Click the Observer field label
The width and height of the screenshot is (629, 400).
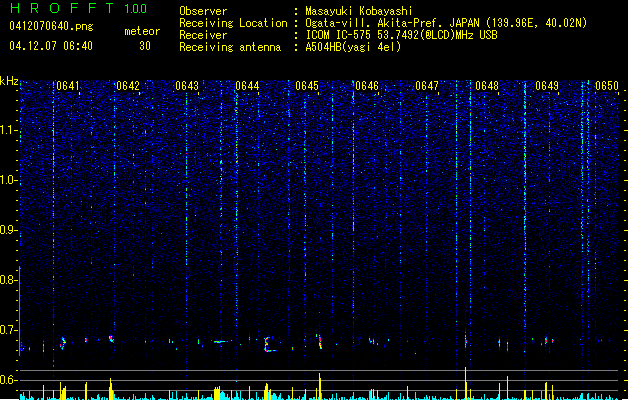tap(203, 11)
